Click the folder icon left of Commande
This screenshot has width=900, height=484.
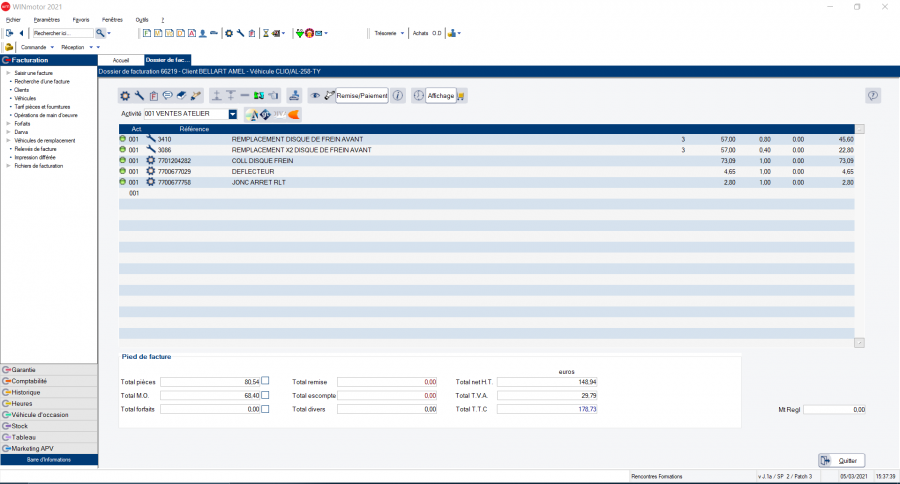pyautogui.click(x=9, y=47)
